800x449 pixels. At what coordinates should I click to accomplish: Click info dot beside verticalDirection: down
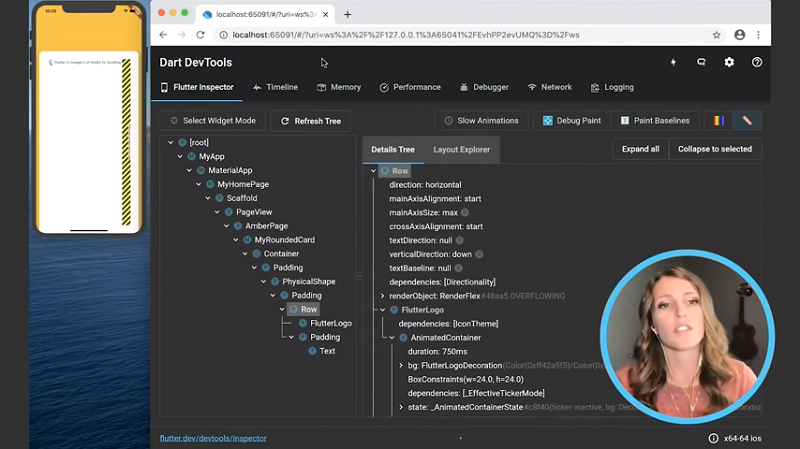pos(479,254)
